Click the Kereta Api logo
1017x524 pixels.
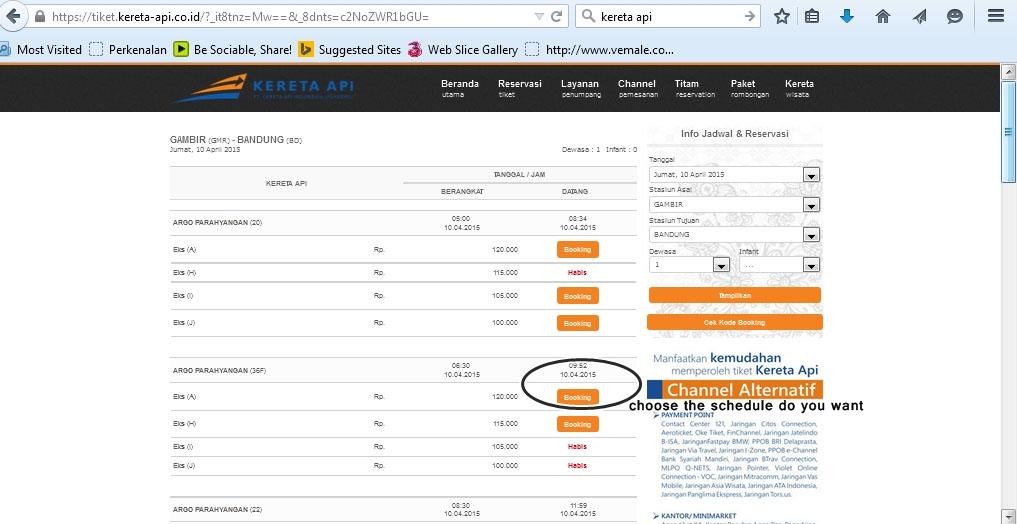264,88
